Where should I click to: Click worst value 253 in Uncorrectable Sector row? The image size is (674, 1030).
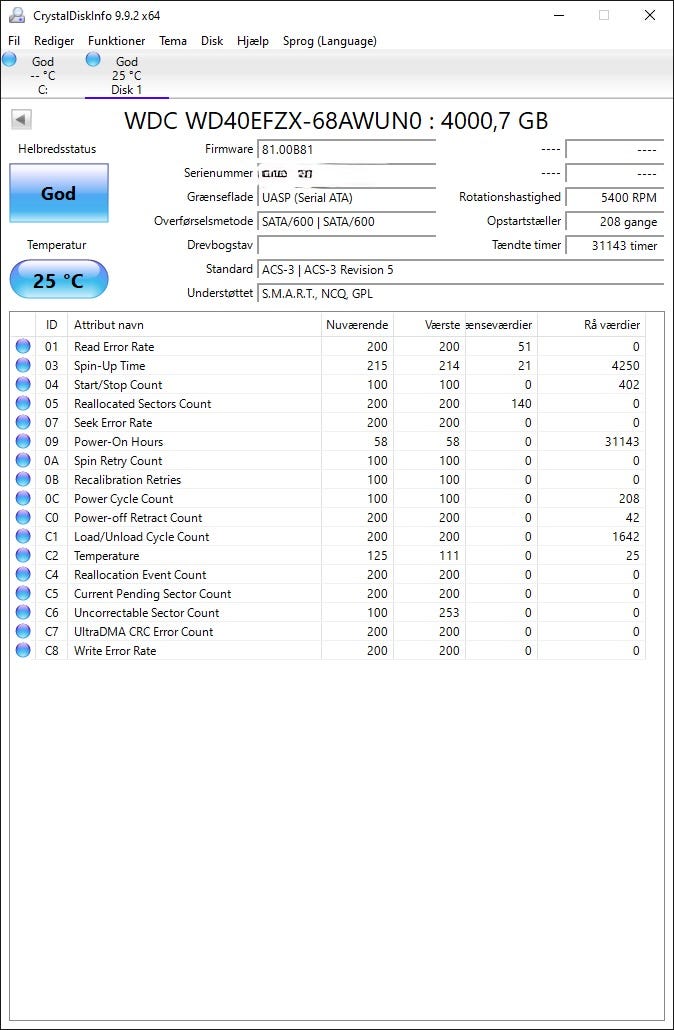[449, 613]
